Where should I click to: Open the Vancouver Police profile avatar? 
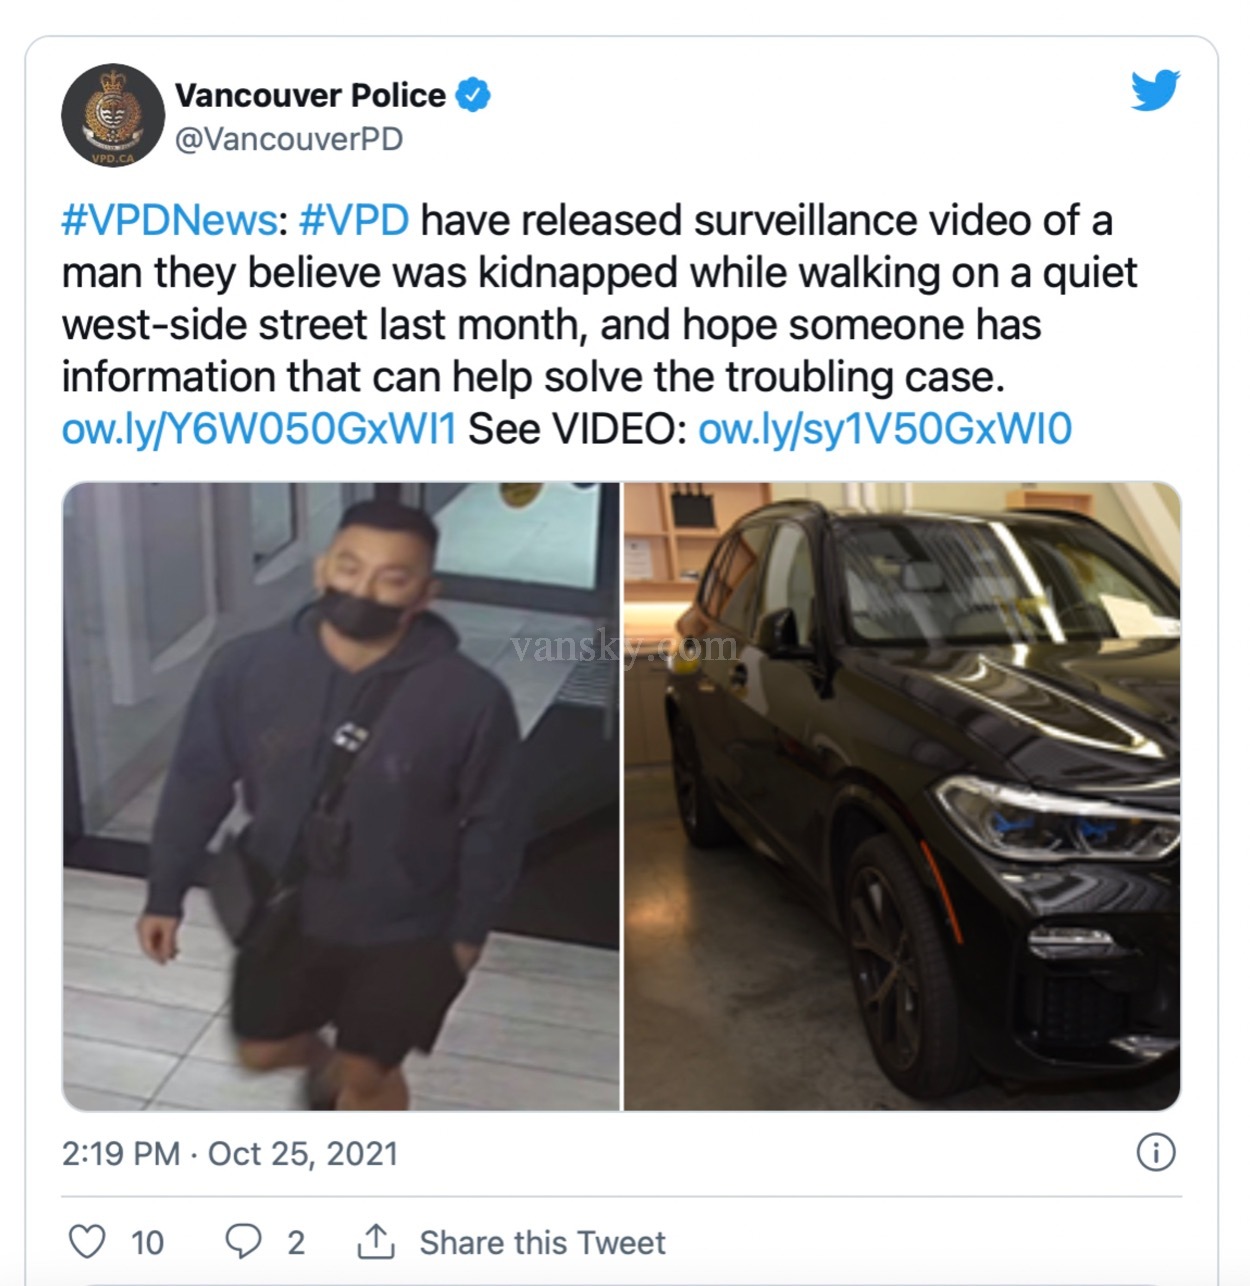click(x=113, y=115)
